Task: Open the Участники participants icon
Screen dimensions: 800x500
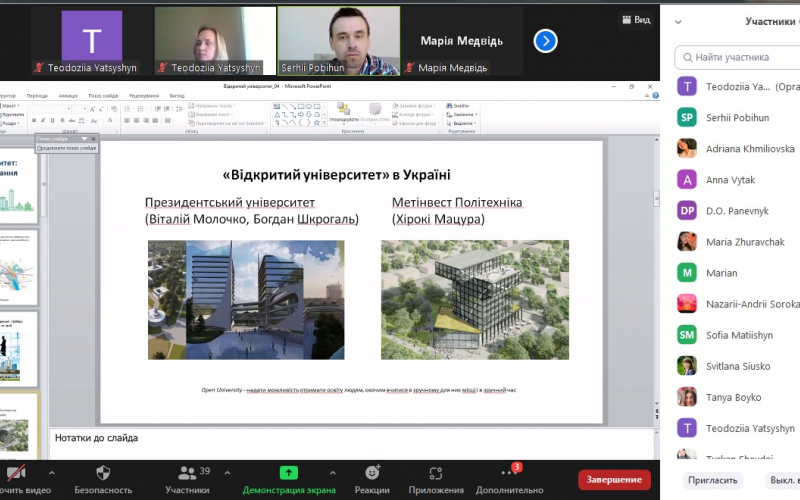Action: (x=187, y=473)
